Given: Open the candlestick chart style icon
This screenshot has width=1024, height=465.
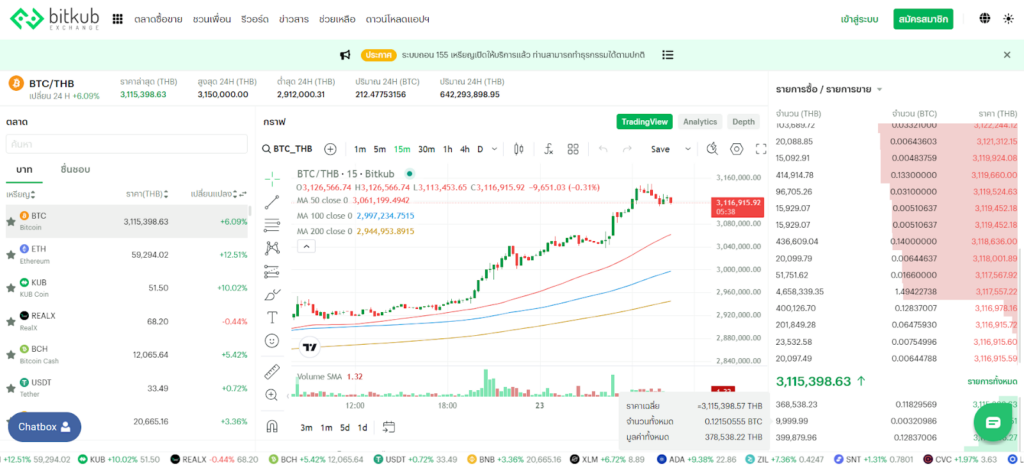Looking at the screenshot, I should pyautogui.click(x=517, y=149).
